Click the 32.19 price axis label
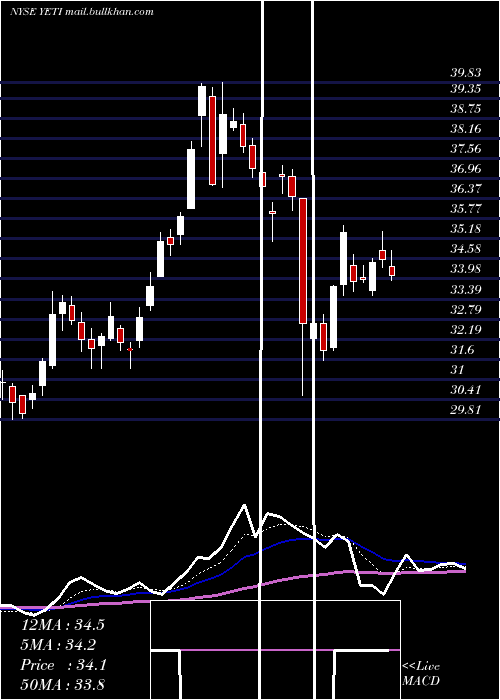The image size is (500, 700). (465, 330)
